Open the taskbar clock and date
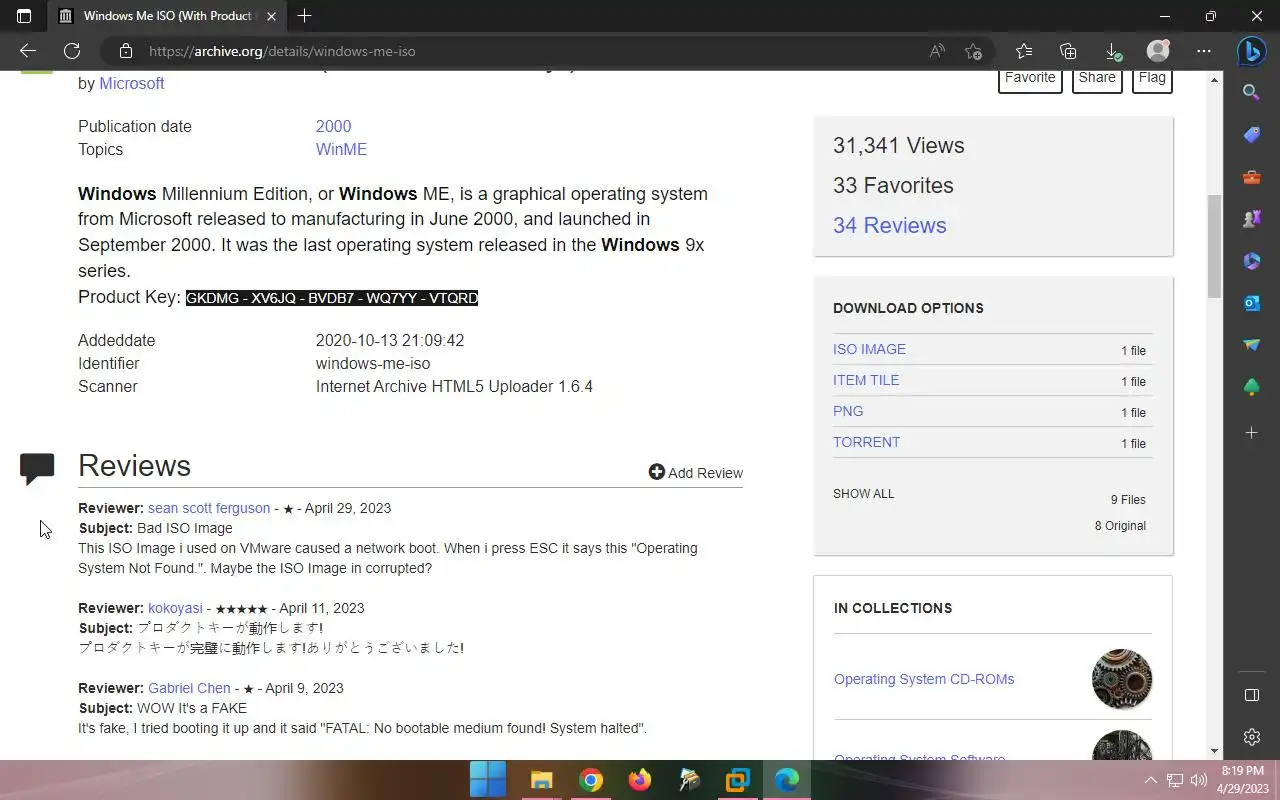 click(x=1242, y=780)
